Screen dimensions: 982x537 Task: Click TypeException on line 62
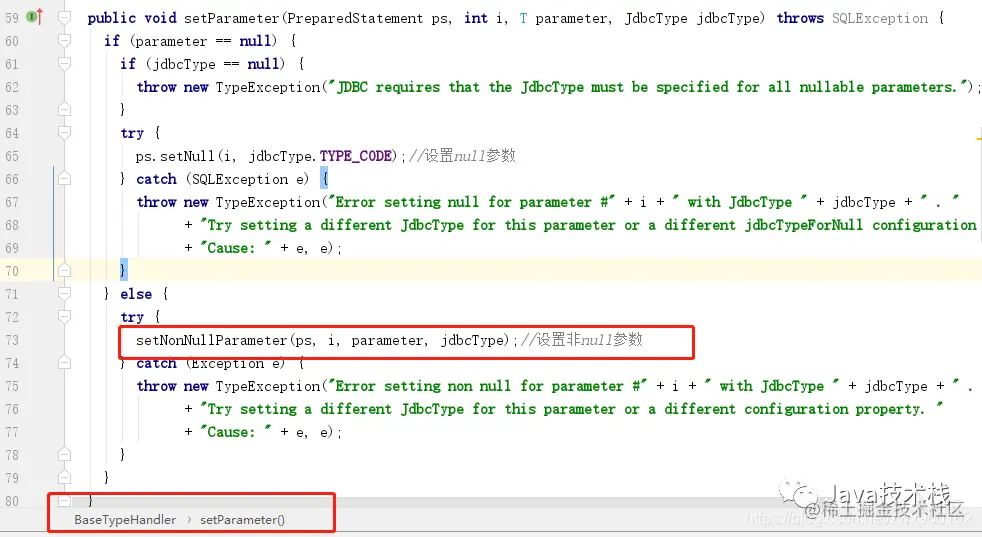(267, 87)
